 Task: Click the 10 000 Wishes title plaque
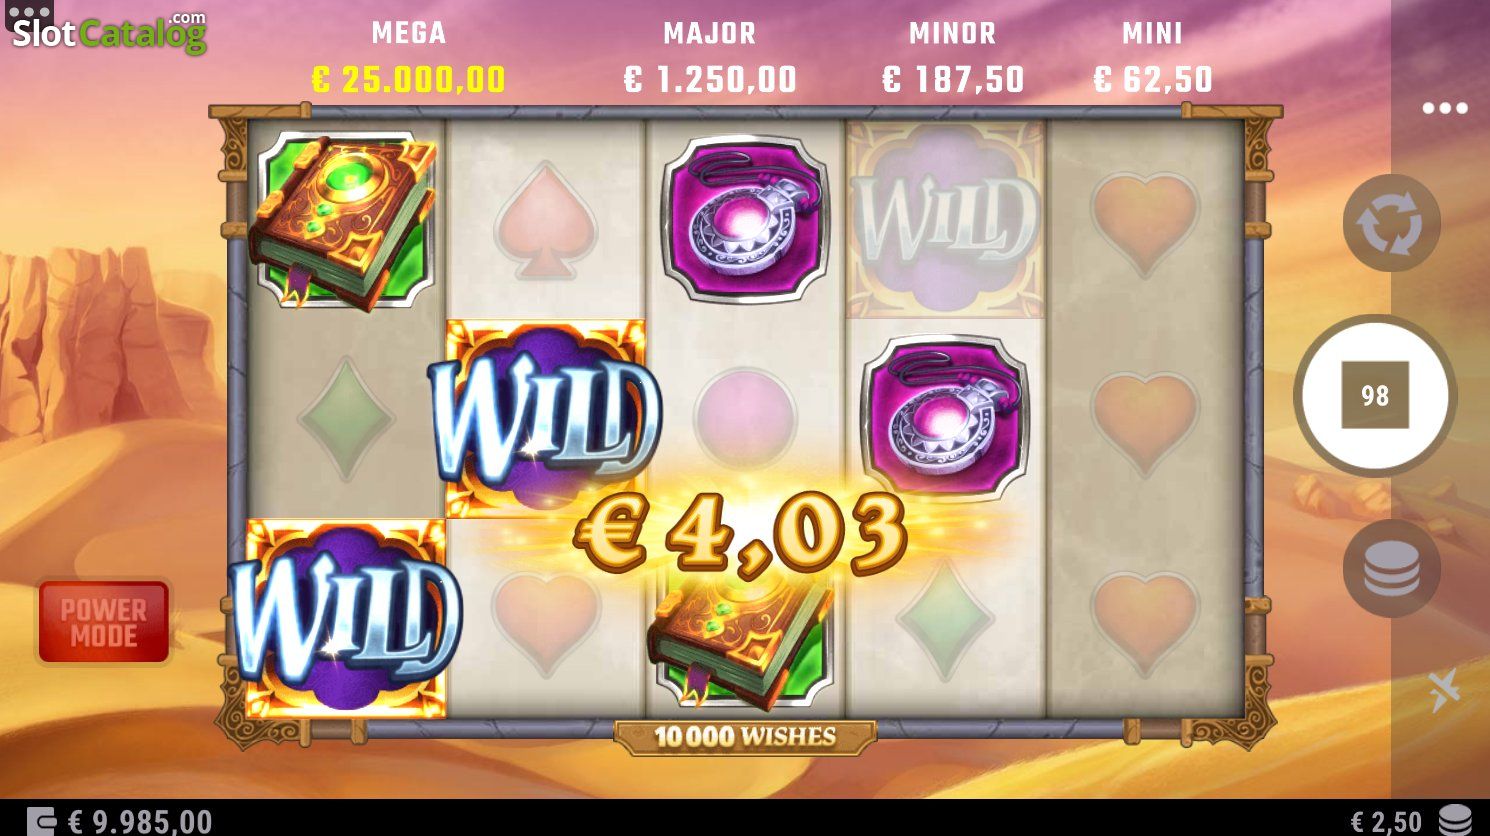tap(745, 737)
